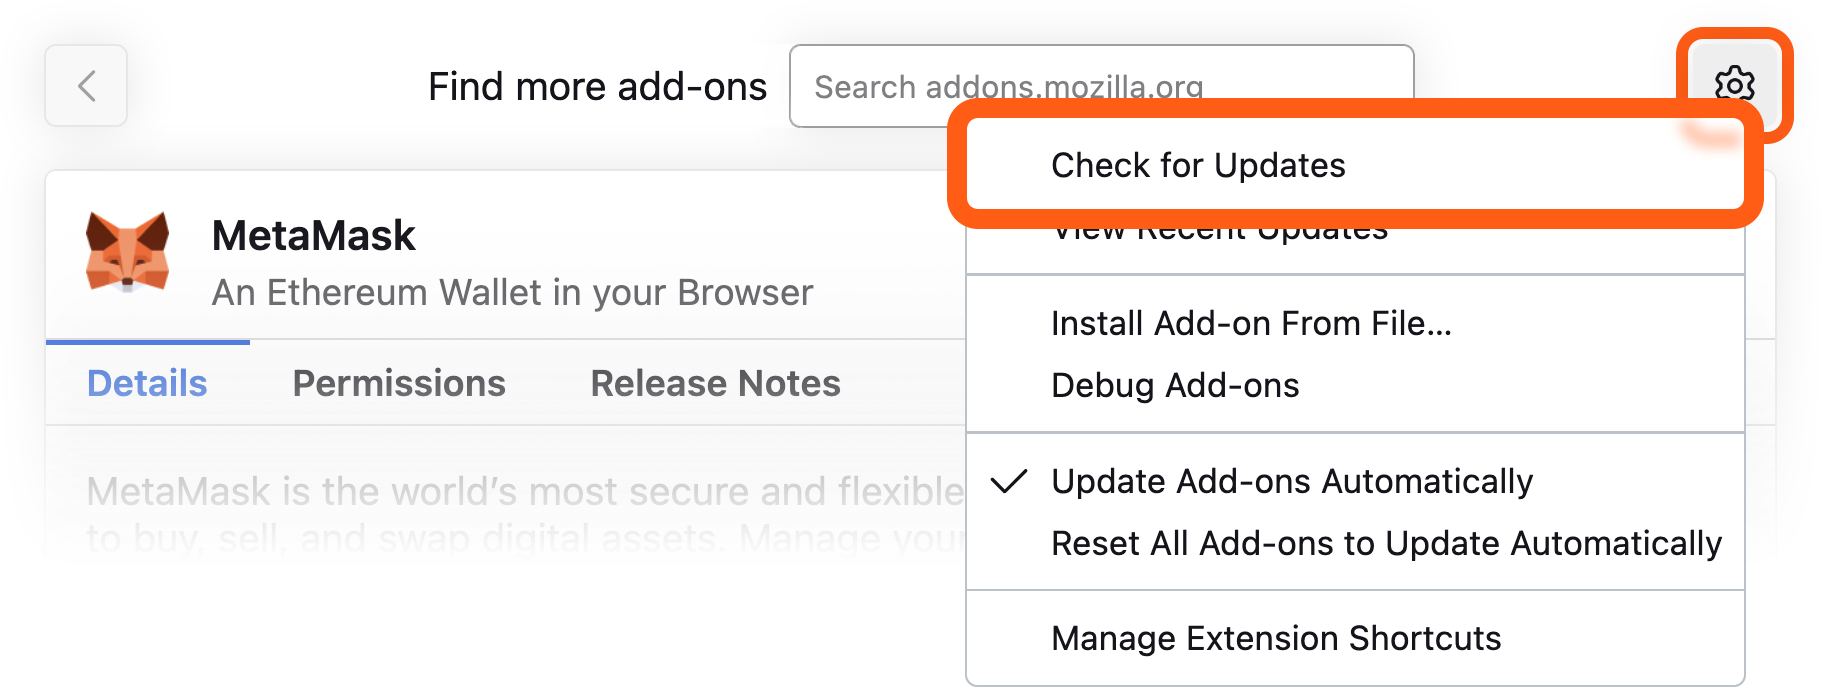Click the checkmark beside automatic updates
Image resolution: width=1821 pixels, height=687 pixels.
click(1011, 481)
